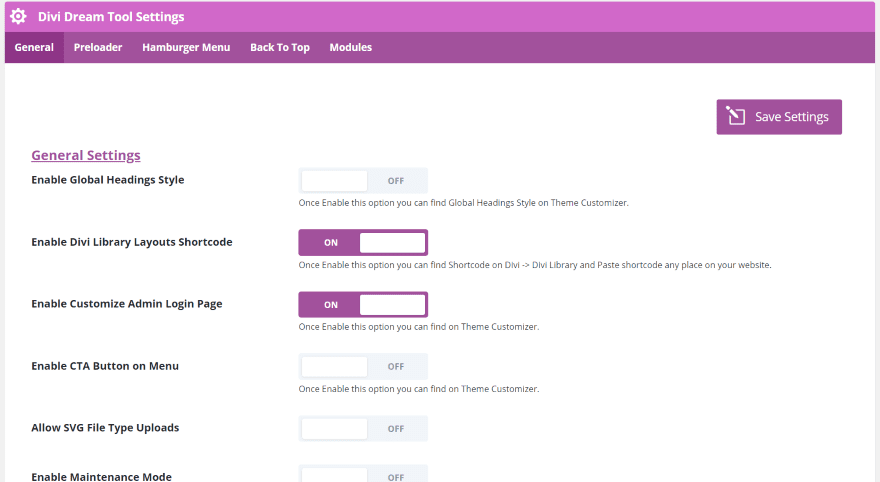The height and width of the screenshot is (482, 880).
Task: Select the Modules tab
Action: click(x=350, y=47)
